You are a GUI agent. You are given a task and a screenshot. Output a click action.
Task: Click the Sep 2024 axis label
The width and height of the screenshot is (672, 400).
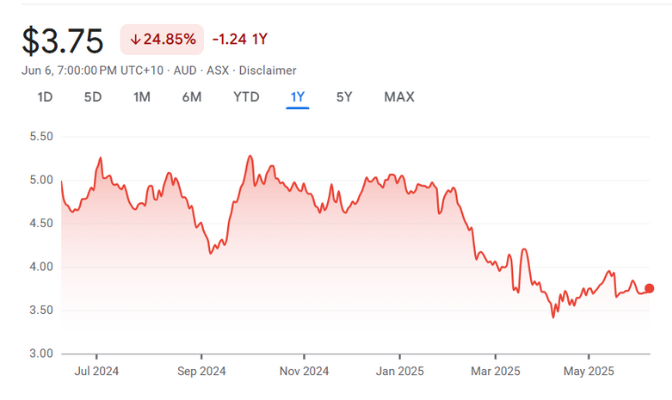coord(200,372)
